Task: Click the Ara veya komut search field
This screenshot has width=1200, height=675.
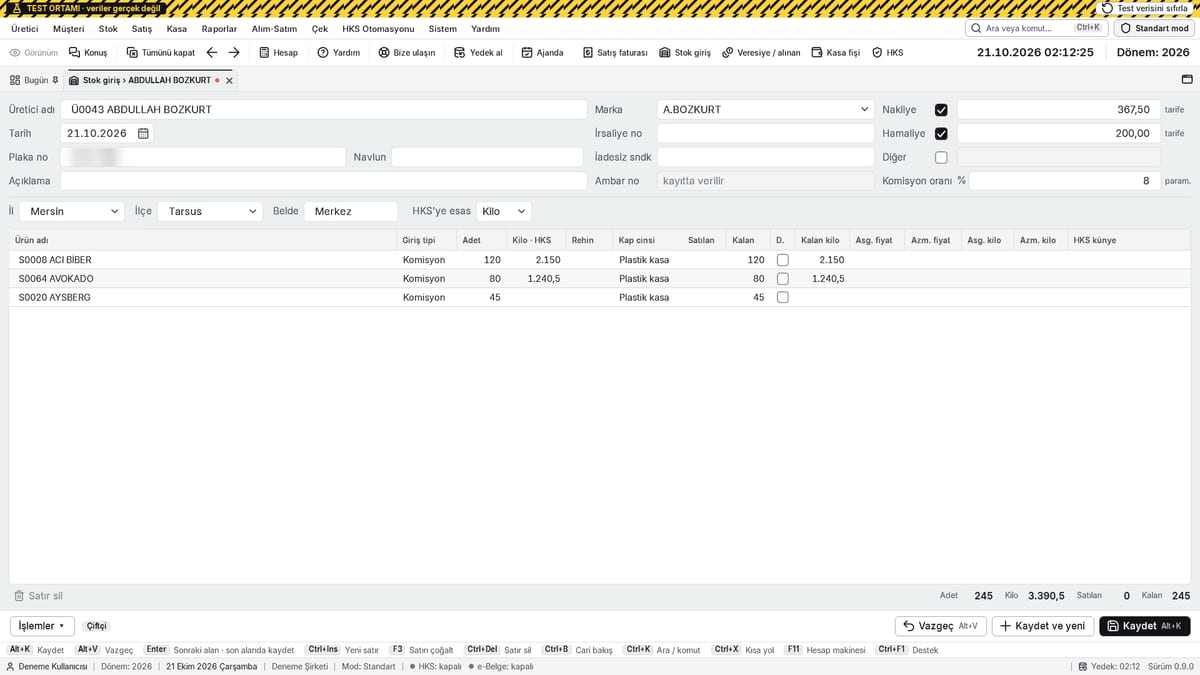Action: (1037, 28)
